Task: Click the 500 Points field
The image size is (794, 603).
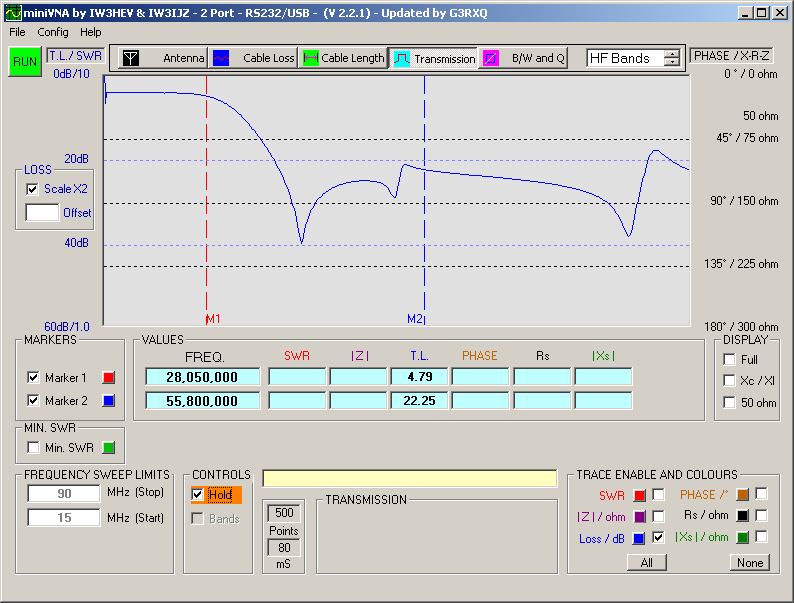Action: [284, 513]
